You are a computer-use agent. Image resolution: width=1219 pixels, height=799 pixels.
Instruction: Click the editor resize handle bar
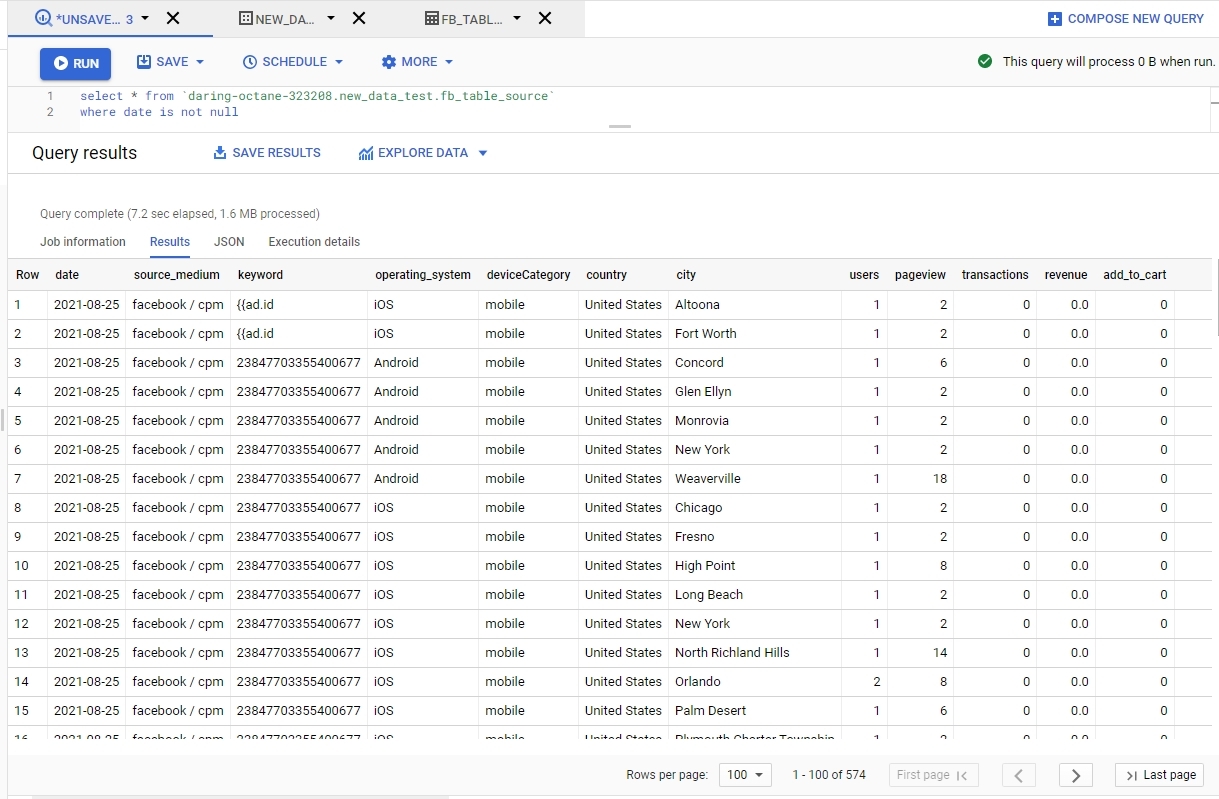tap(620, 127)
